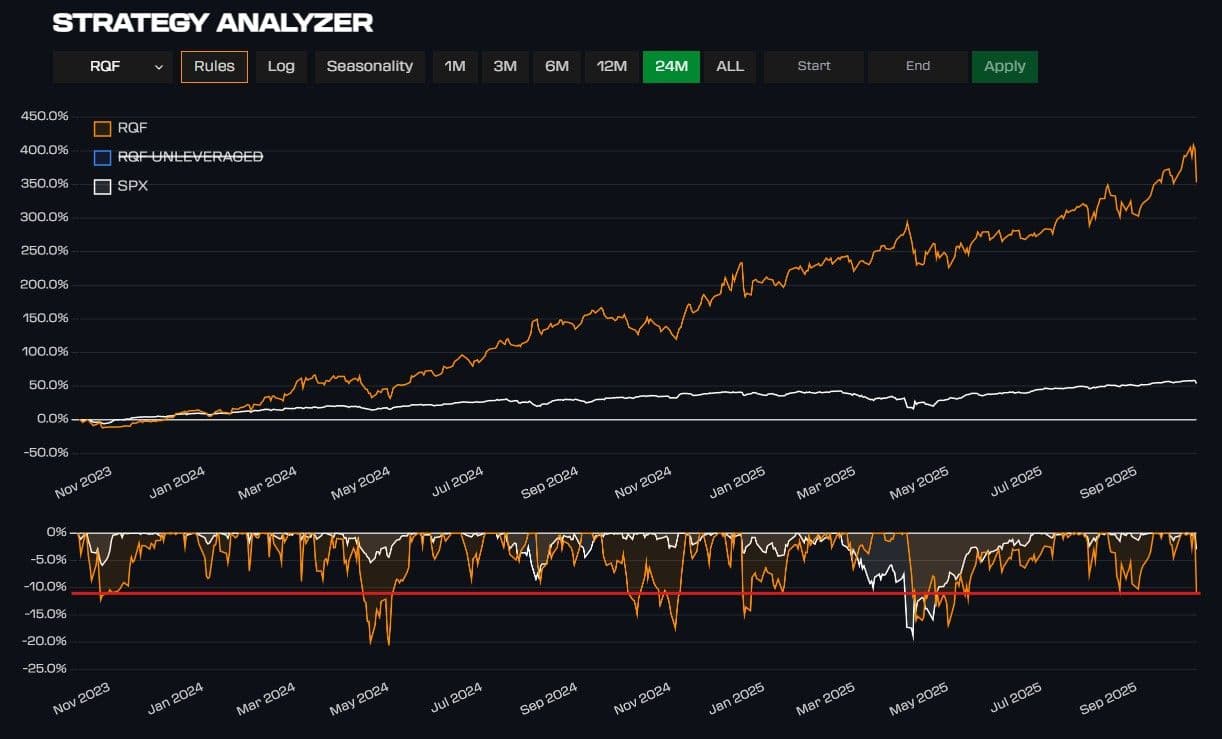Click the chevron arrow beside RQF
Screen dimensions: 1222x739
pyautogui.click(x=158, y=67)
